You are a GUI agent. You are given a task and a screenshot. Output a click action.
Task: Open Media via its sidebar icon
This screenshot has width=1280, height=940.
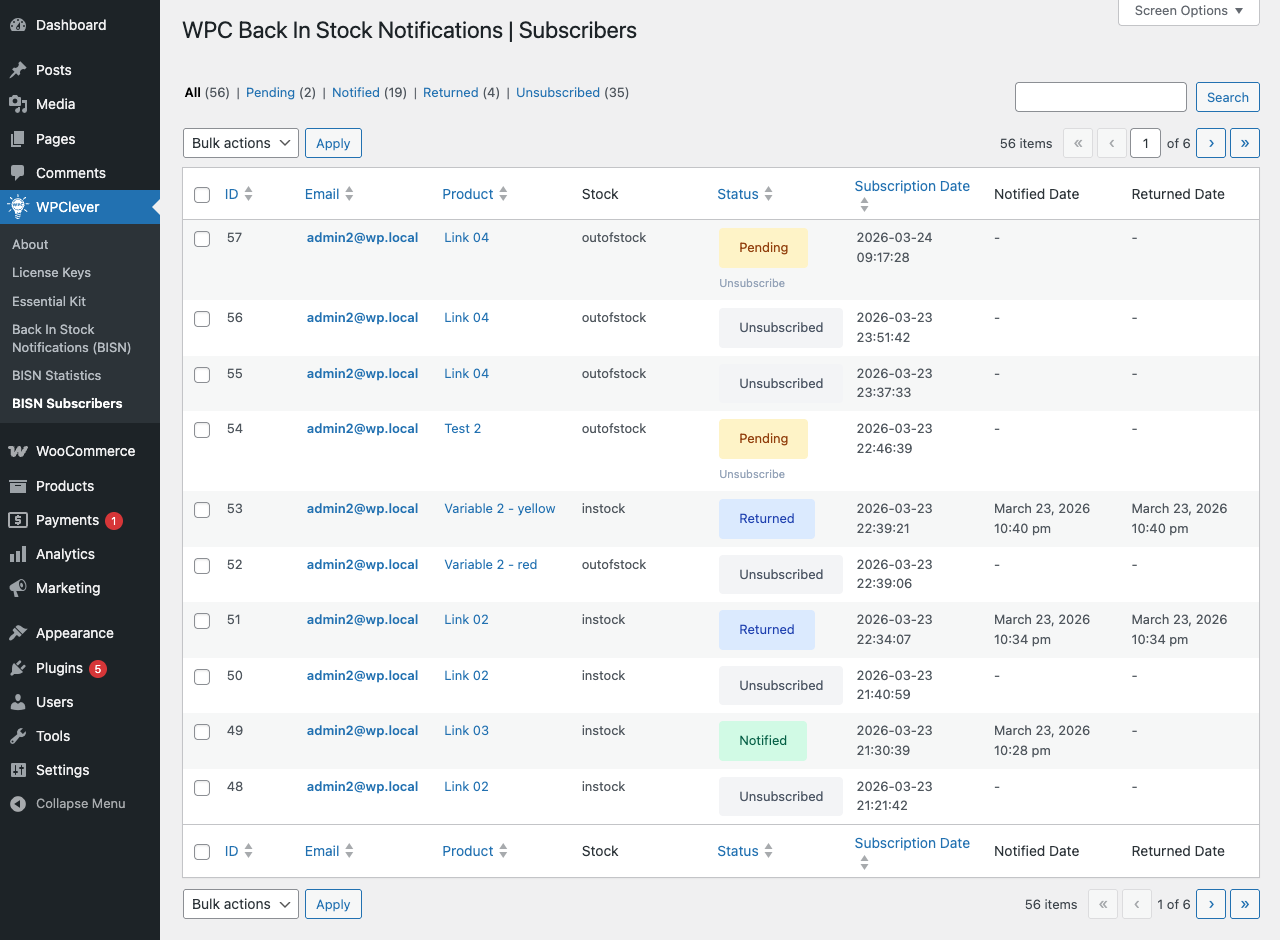click(x=18, y=104)
